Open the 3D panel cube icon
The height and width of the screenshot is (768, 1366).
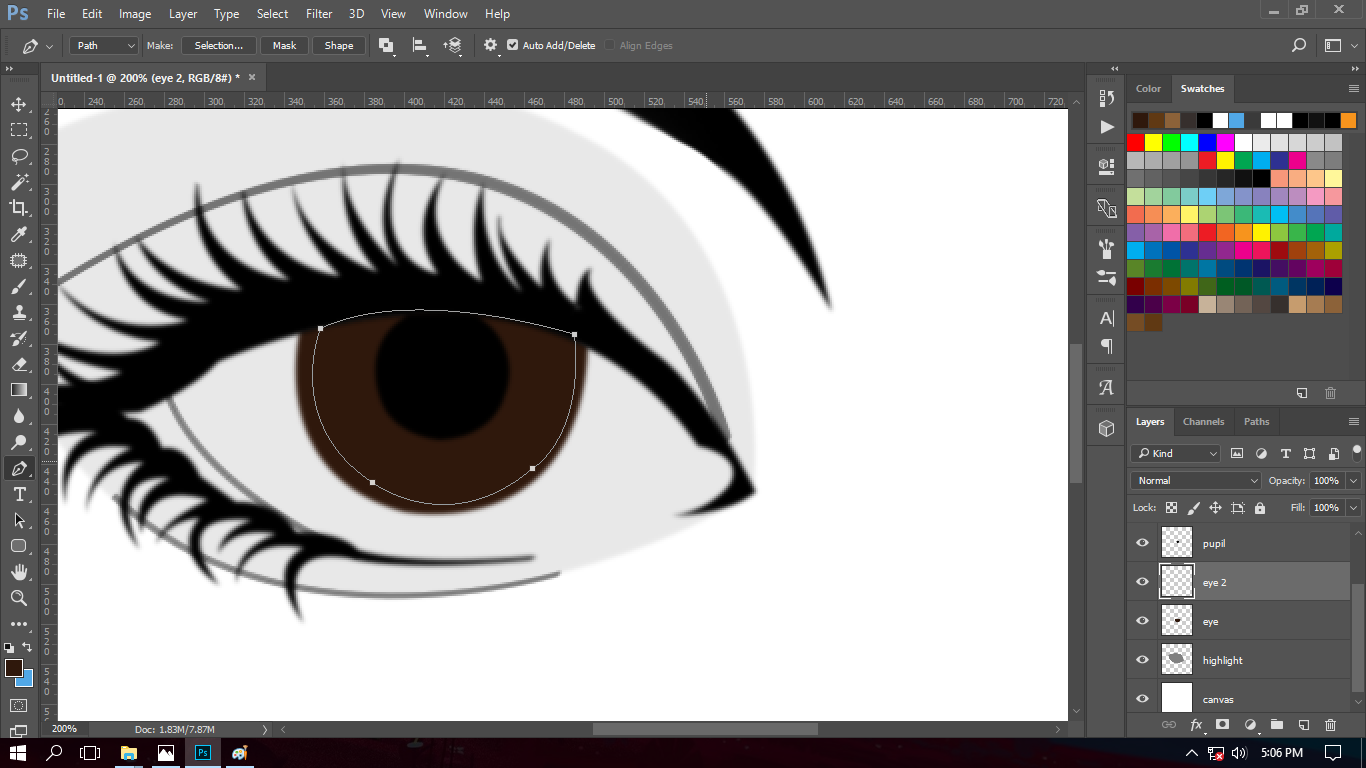pyautogui.click(x=1106, y=428)
